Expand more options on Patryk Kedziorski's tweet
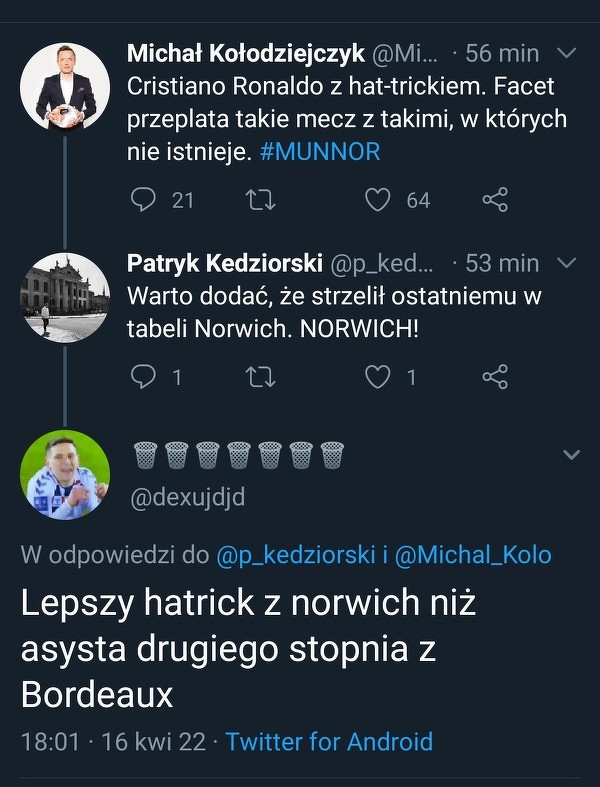Viewport: 600px width, 787px height. [x=565, y=263]
